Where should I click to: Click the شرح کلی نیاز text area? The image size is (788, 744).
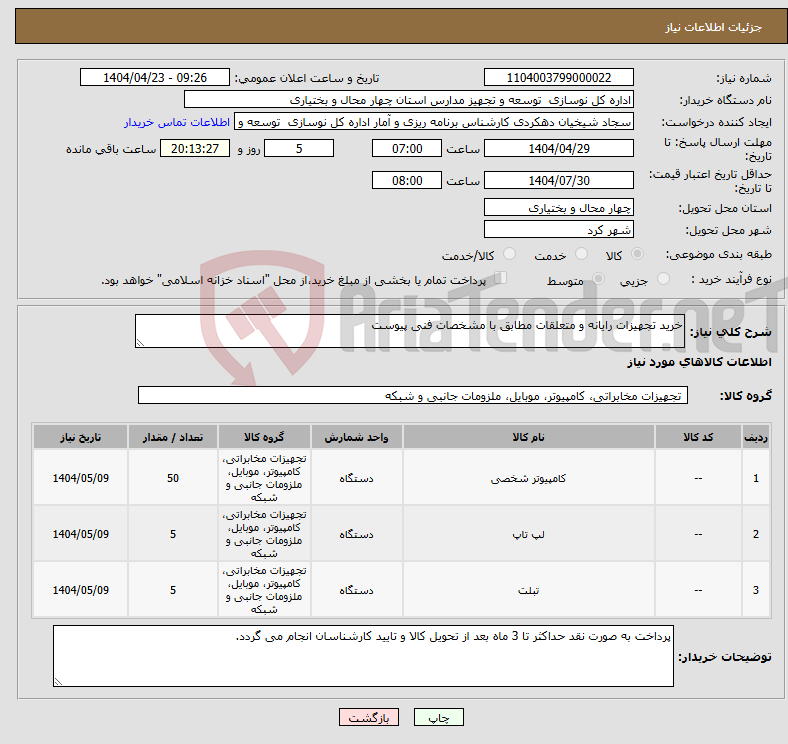(x=410, y=331)
